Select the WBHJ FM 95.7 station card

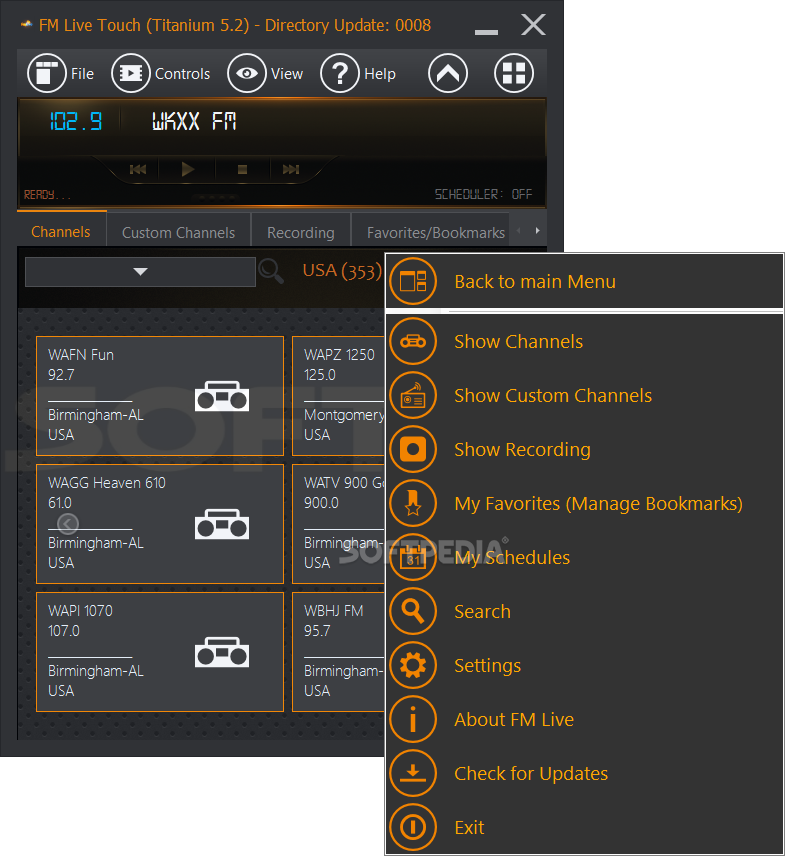point(338,652)
